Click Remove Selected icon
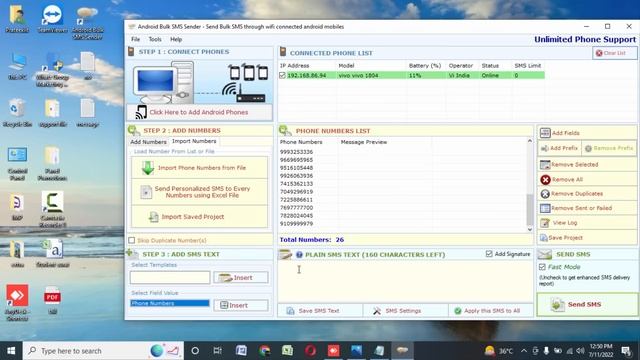The width and height of the screenshot is (640, 360). click(x=545, y=164)
